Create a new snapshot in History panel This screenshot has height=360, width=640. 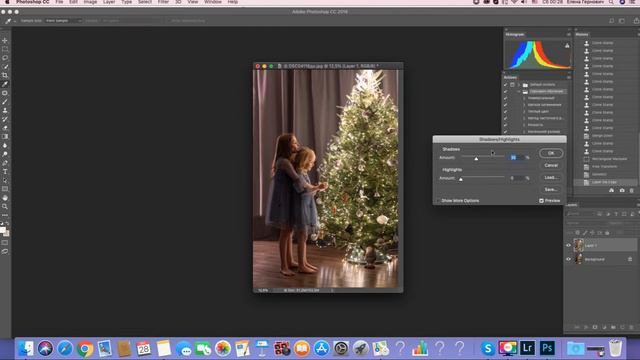tap(622, 190)
